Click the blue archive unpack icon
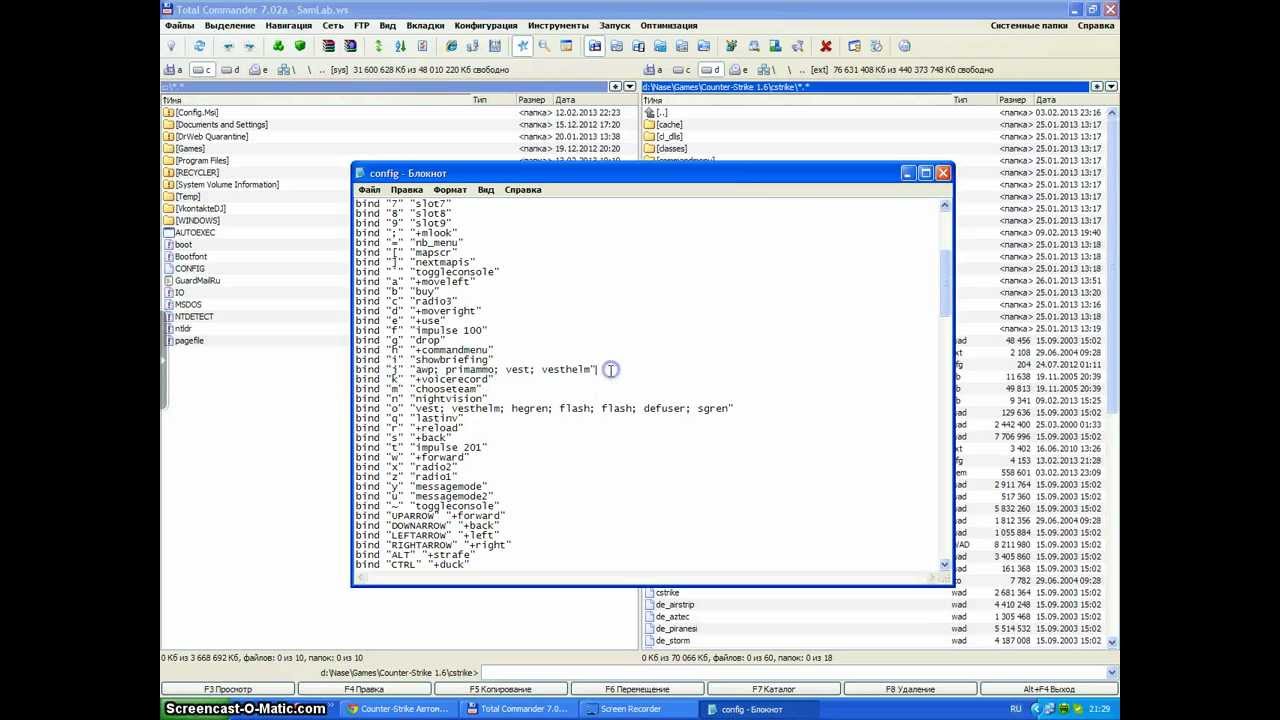Viewport: 1280px width, 720px height. (x=350, y=46)
